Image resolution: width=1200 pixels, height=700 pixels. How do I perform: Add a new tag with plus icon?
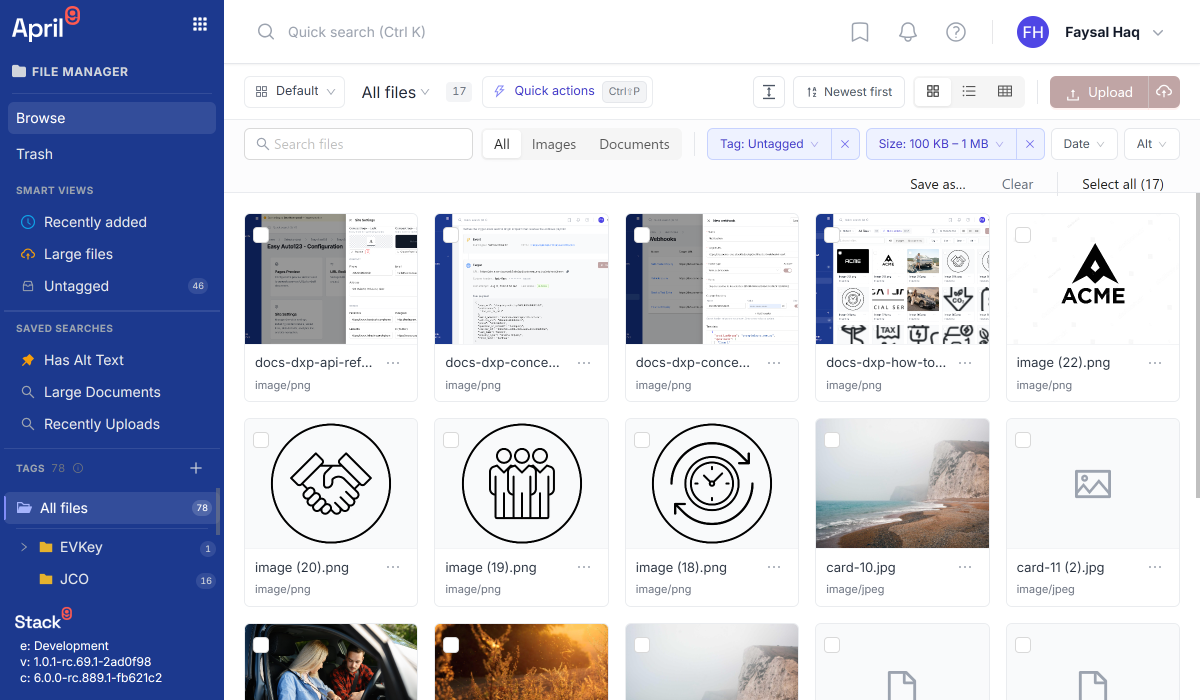click(196, 468)
